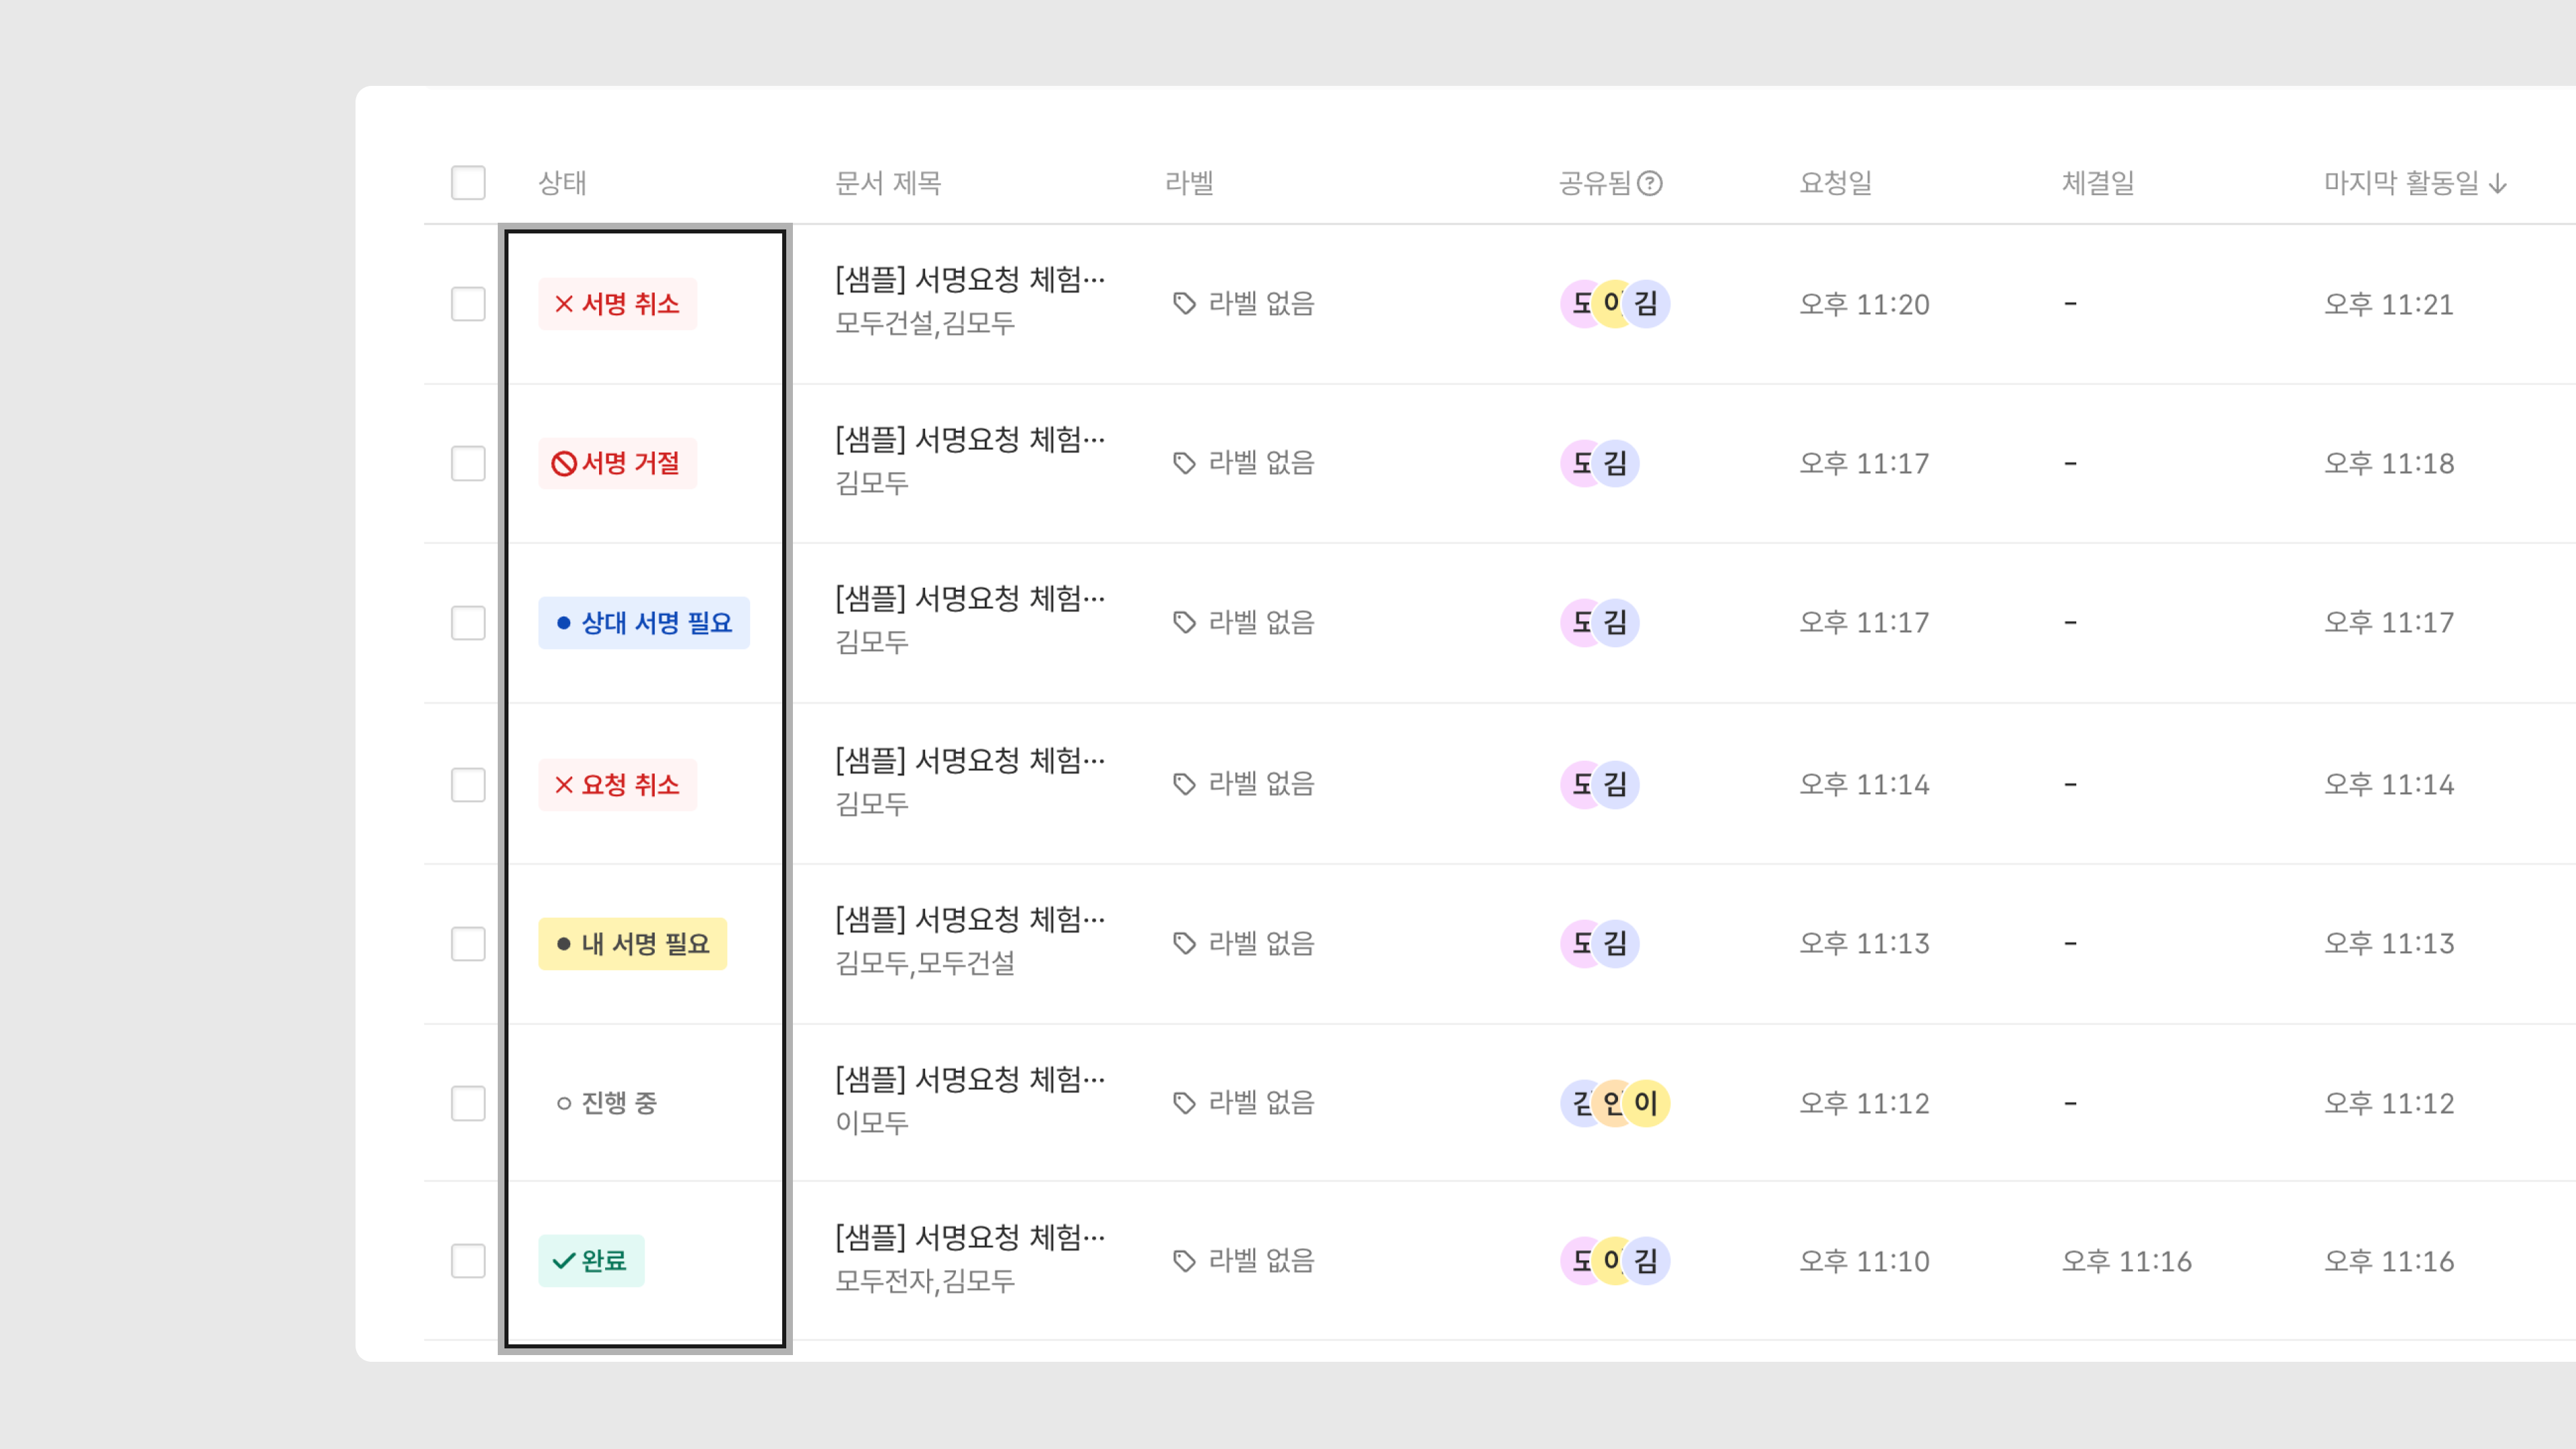Open the 라벨 없음 selector in the 내 서명 필요 row
This screenshot has width=2576, height=1449.
pyautogui.click(x=1244, y=943)
